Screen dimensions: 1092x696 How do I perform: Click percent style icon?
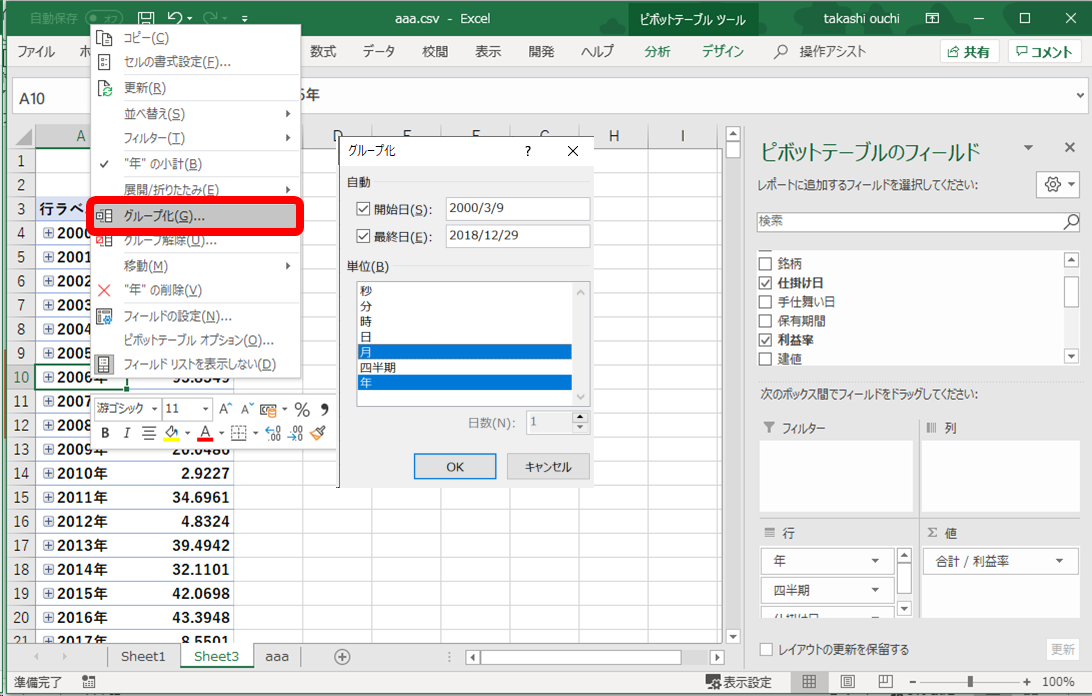302,409
